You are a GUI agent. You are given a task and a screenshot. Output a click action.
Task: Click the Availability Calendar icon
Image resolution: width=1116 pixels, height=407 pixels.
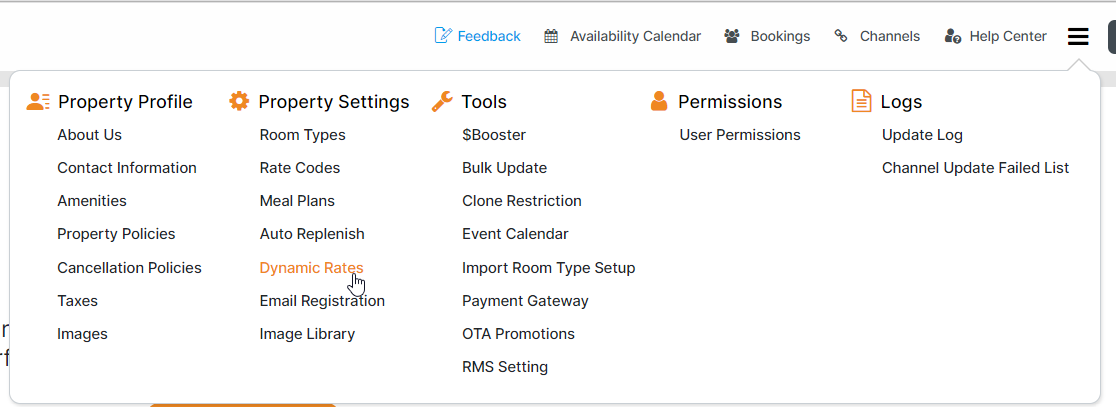pyautogui.click(x=551, y=36)
